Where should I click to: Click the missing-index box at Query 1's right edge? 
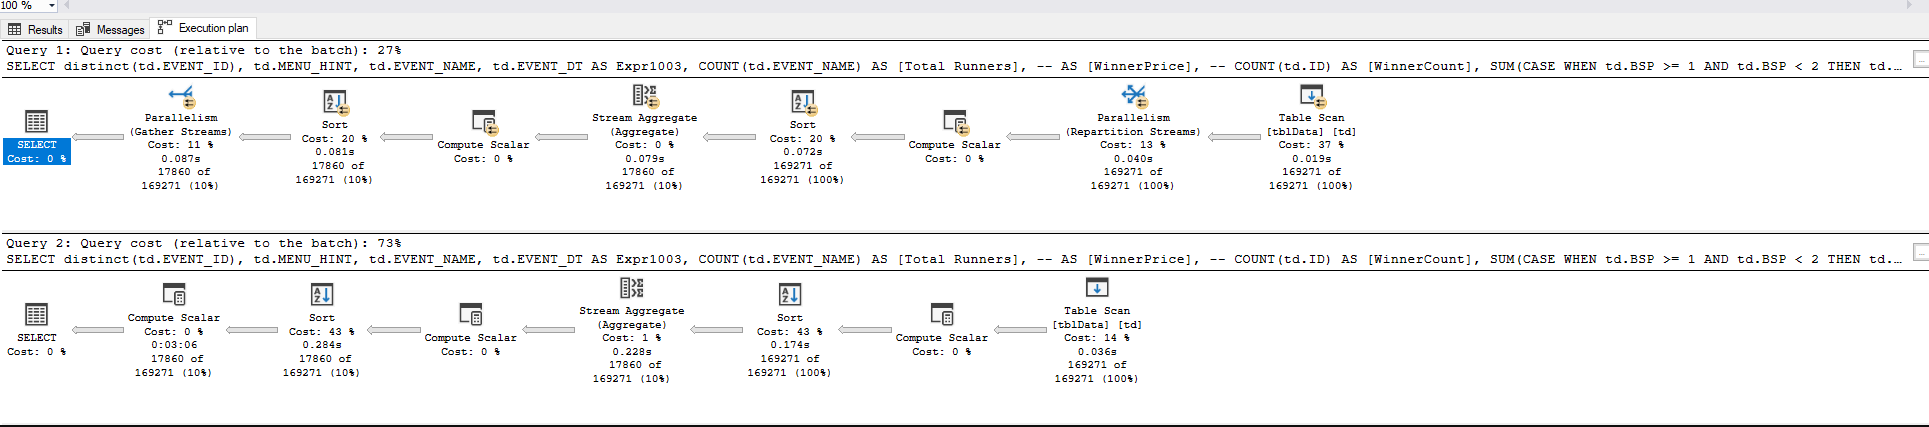tap(1921, 59)
